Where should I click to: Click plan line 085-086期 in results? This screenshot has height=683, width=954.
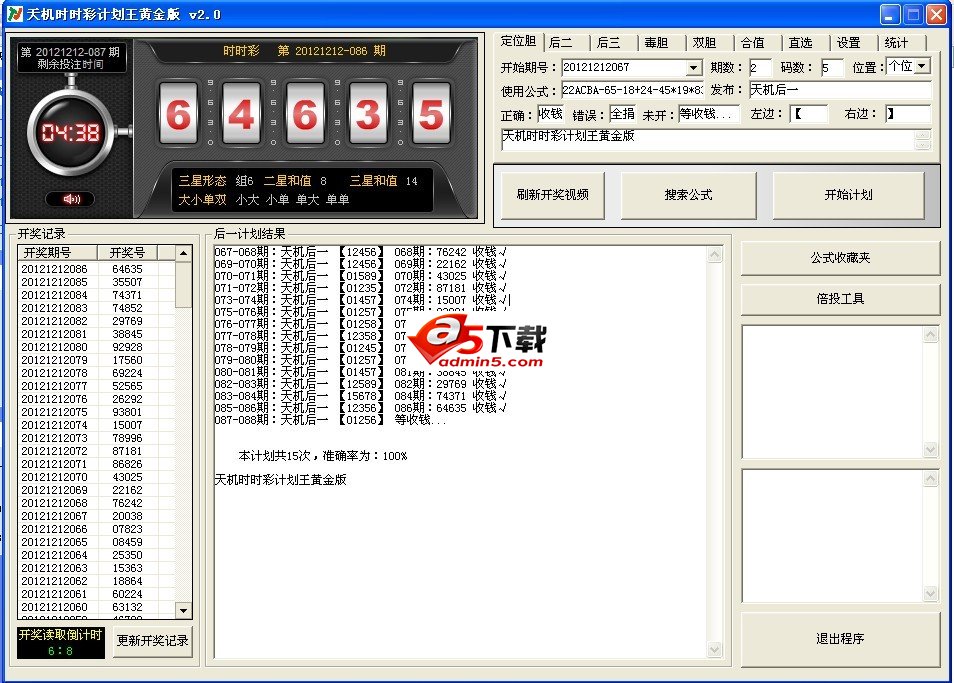(x=361, y=407)
